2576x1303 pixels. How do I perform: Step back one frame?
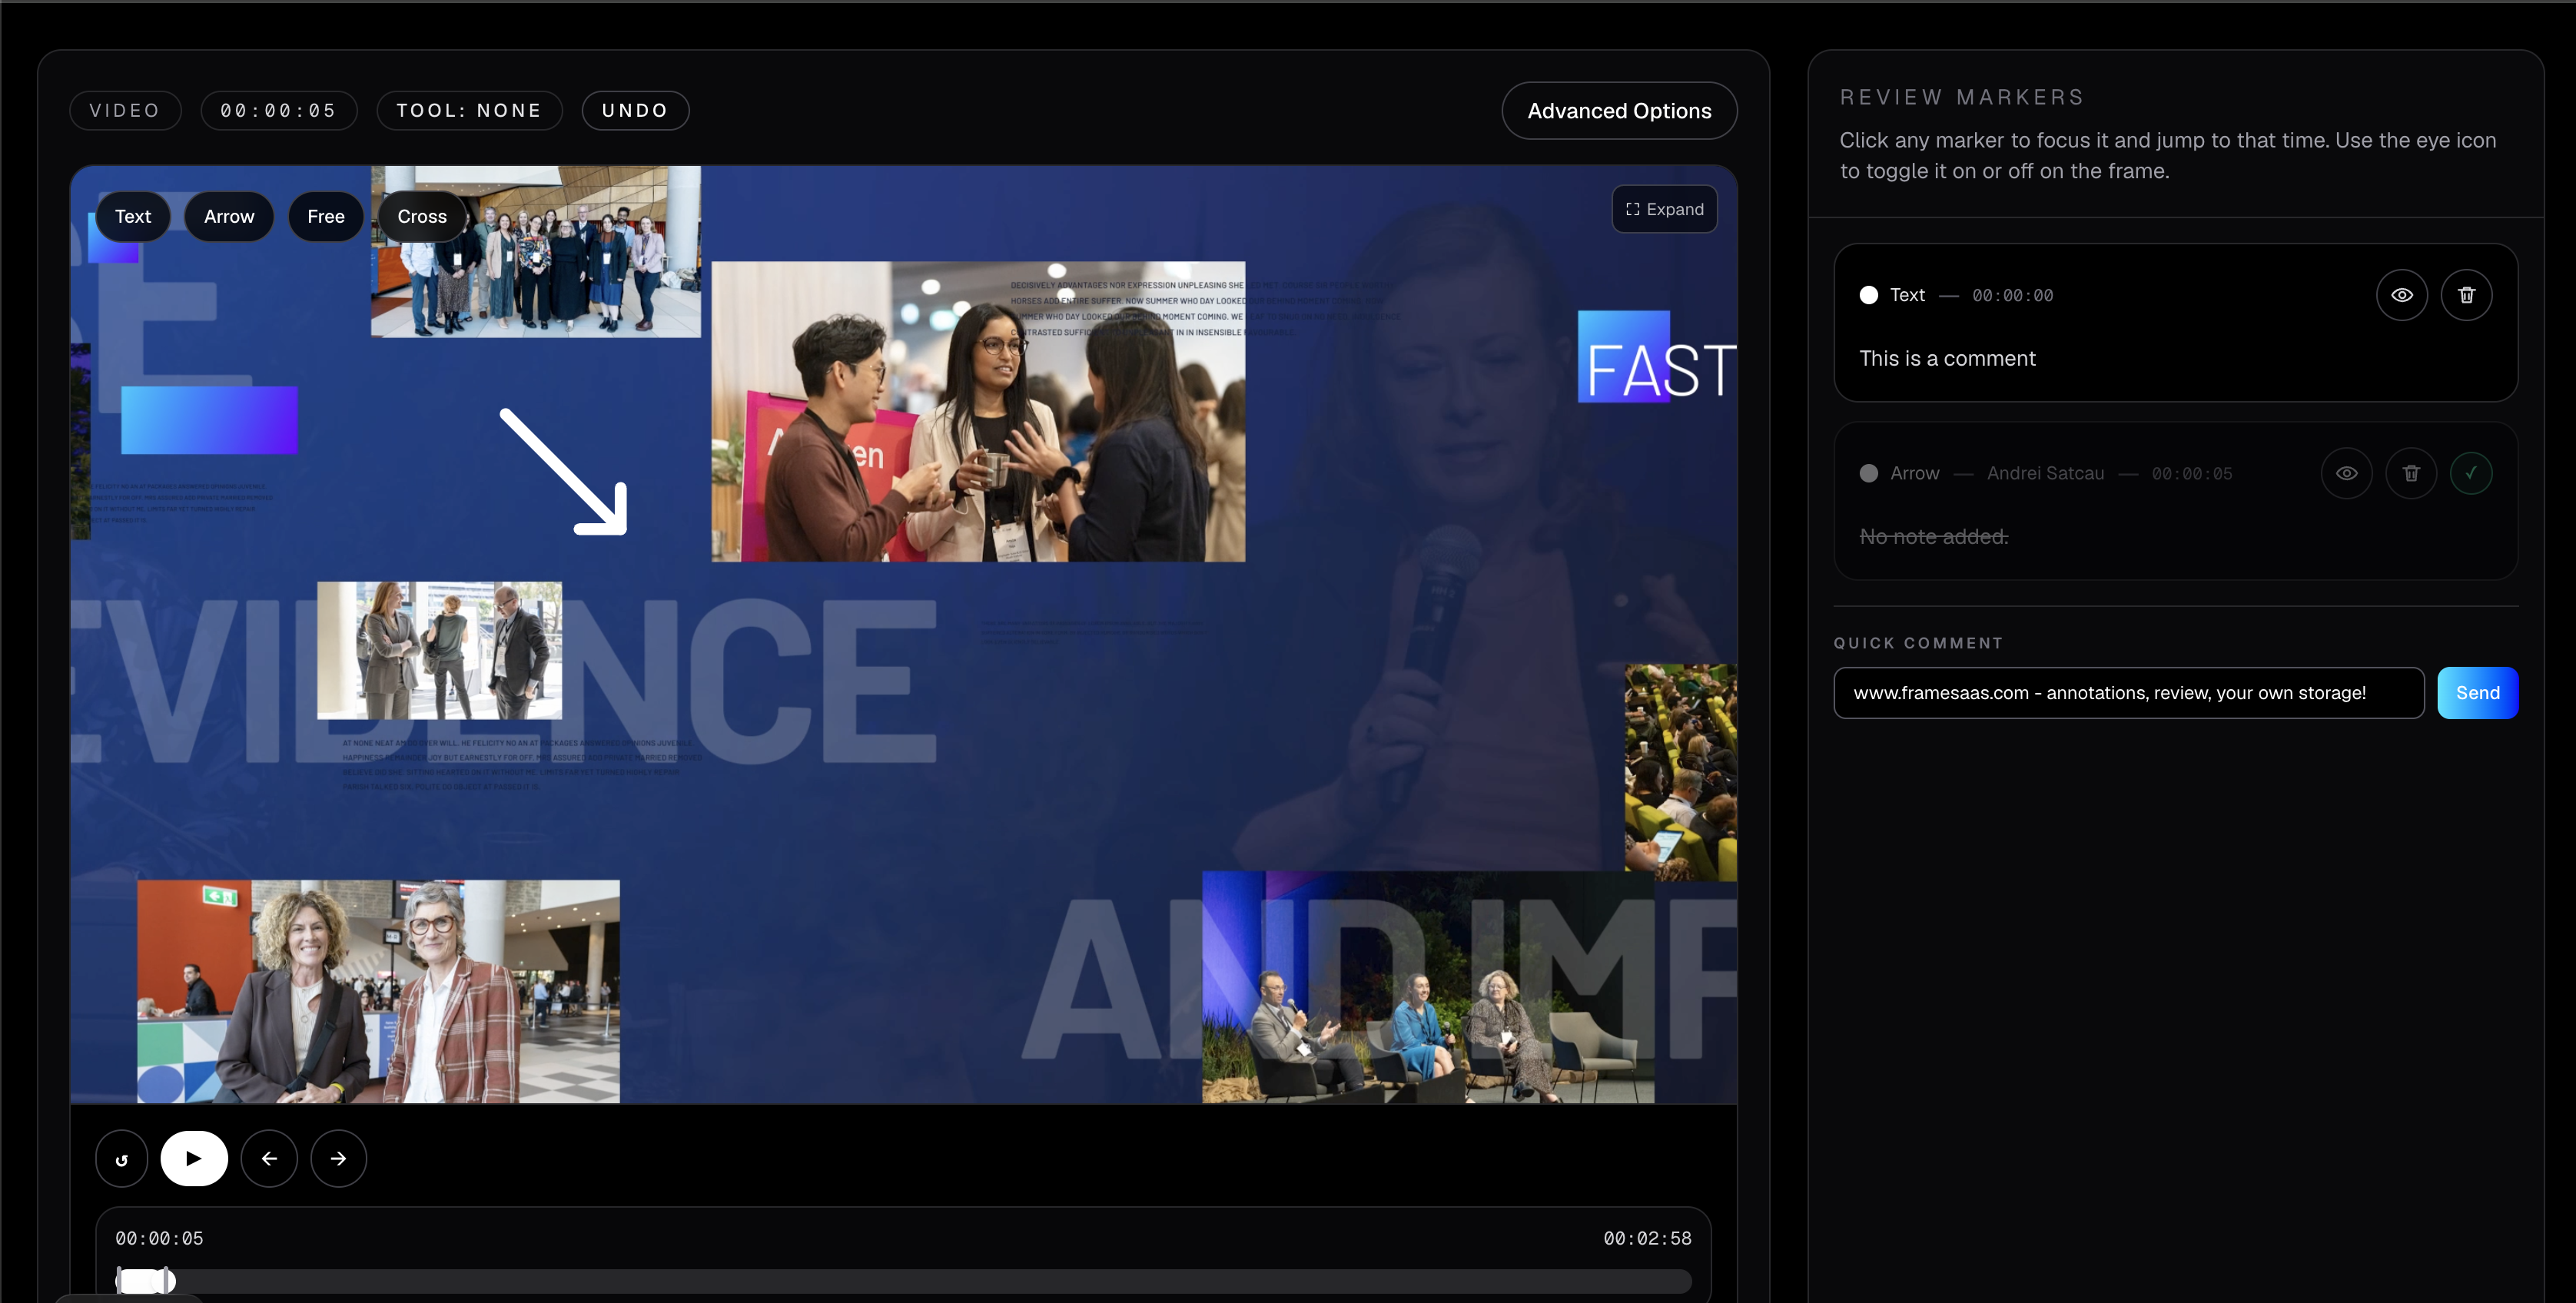[269, 1158]
